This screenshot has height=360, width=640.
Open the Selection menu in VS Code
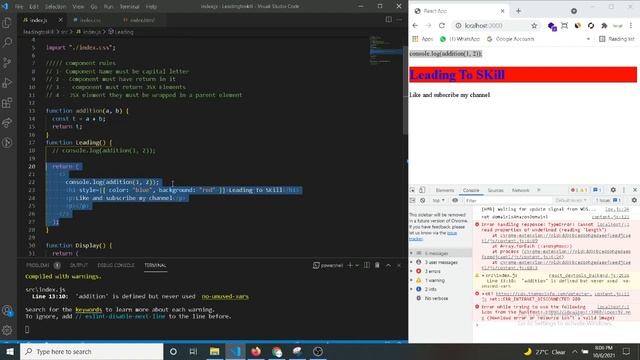56,7
